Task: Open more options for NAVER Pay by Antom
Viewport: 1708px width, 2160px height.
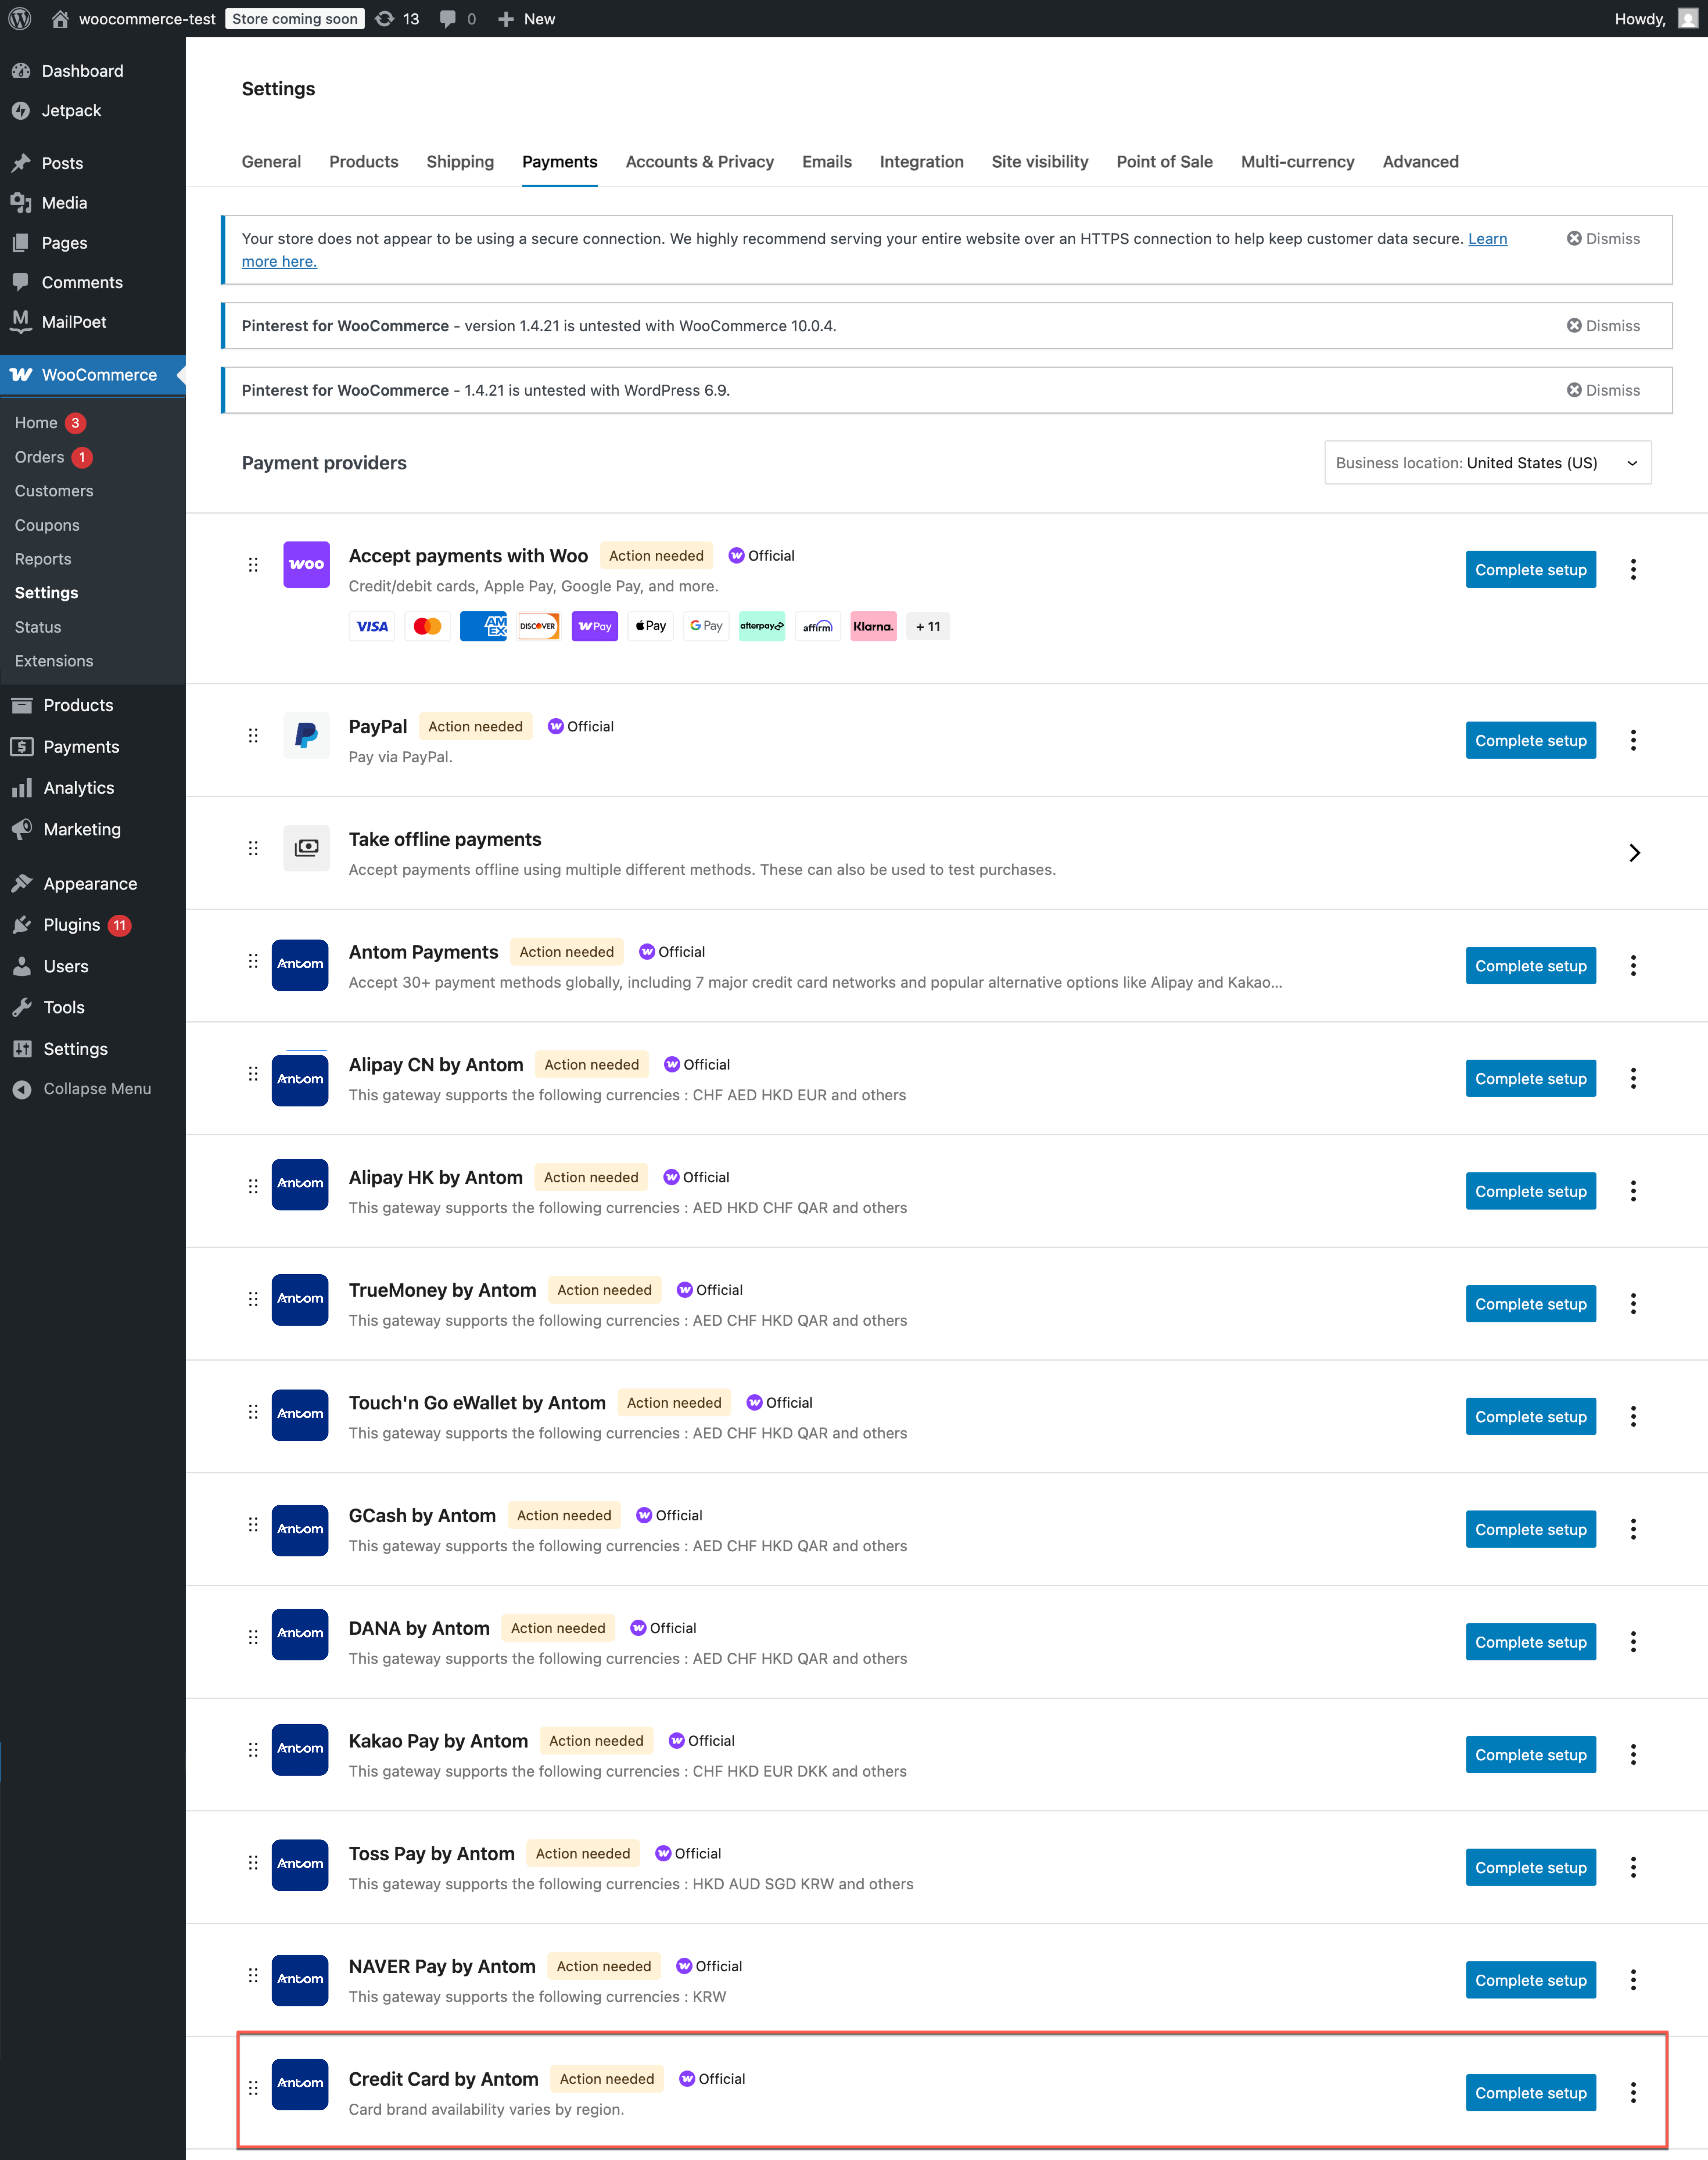Action: [1633, 1980]
